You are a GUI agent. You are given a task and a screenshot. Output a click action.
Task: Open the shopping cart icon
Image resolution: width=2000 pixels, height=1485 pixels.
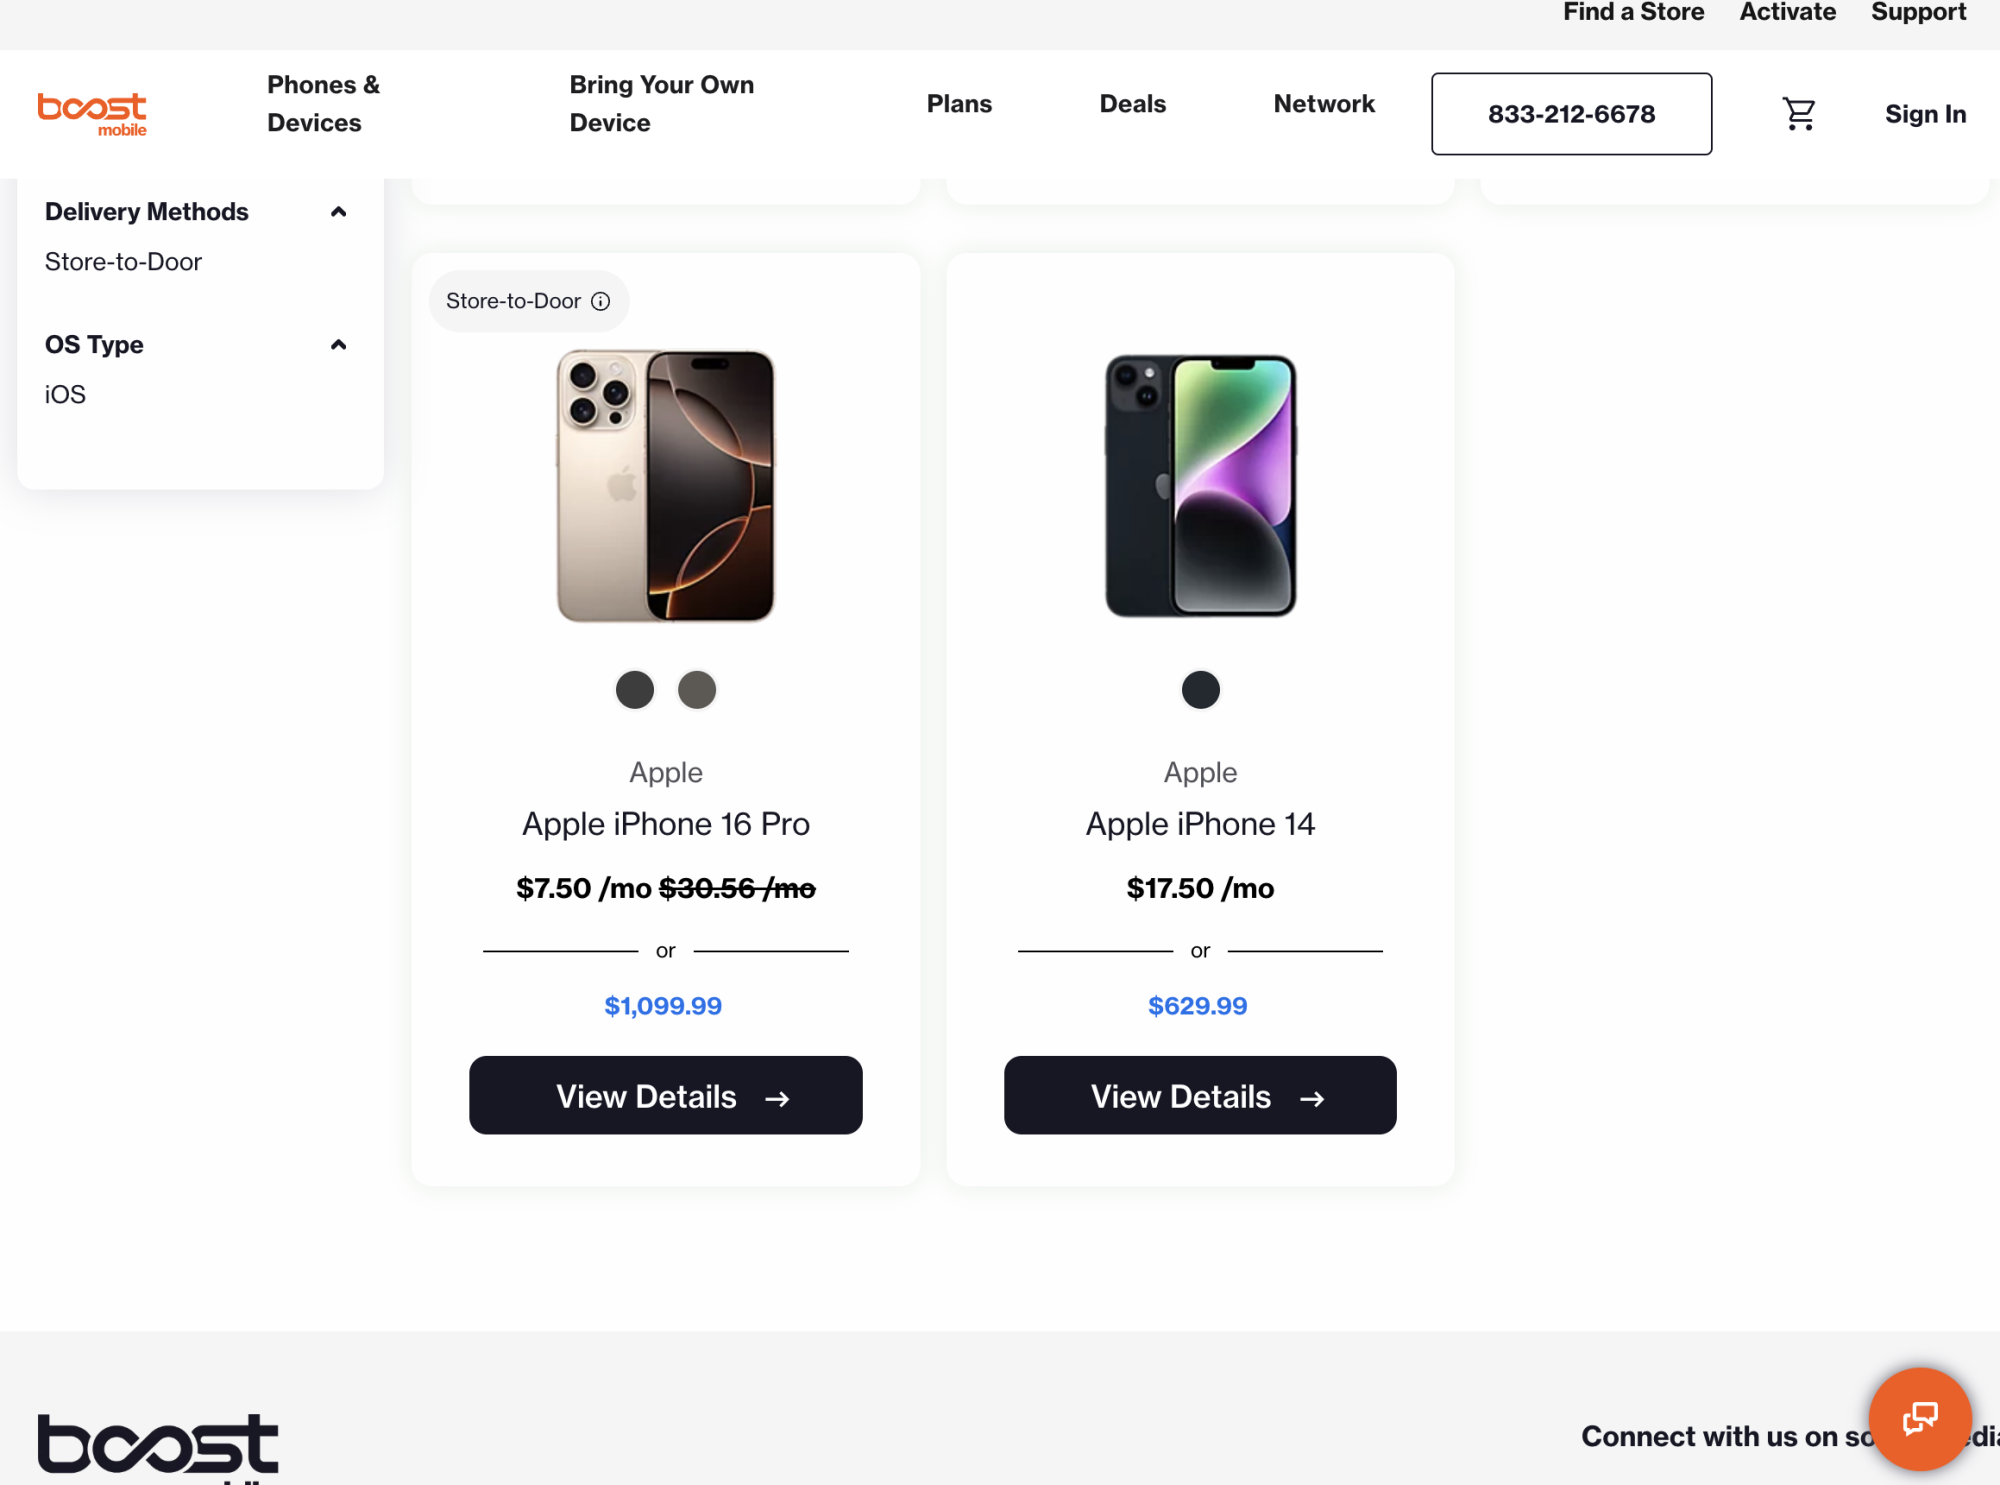tap(1798, 114)
